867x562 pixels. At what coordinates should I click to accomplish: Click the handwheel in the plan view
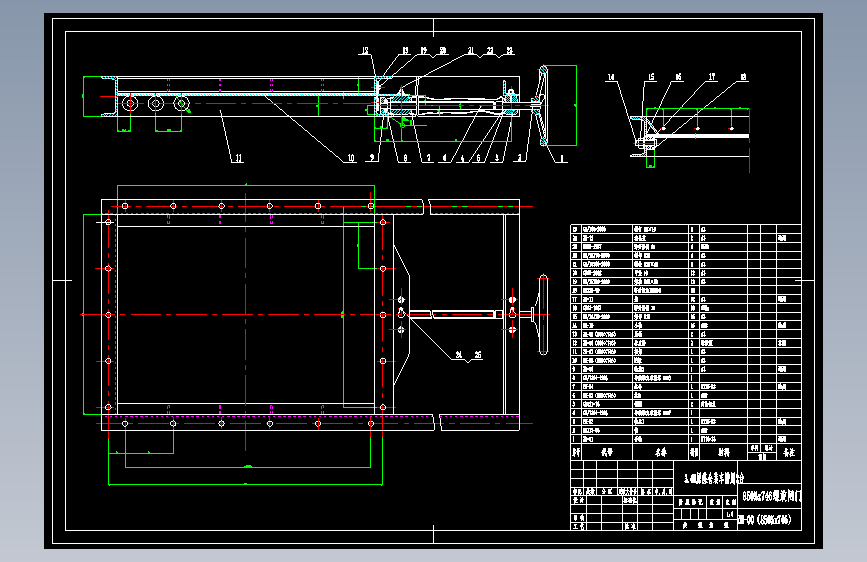tap(543, 314)
